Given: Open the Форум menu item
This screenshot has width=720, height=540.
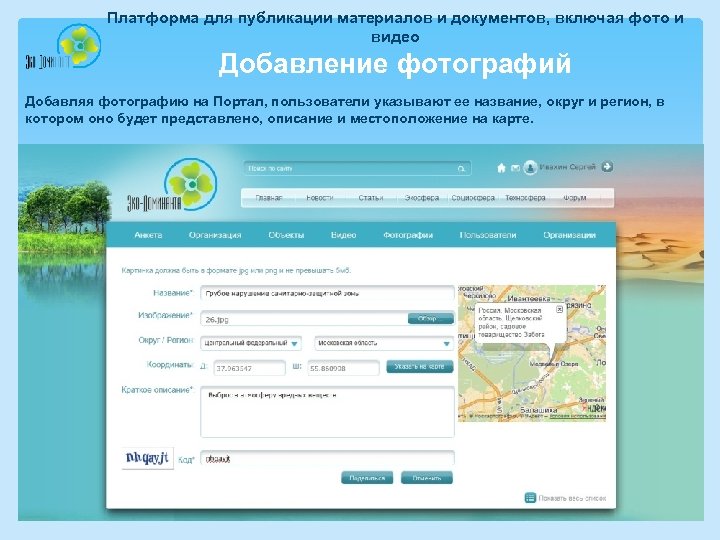Looking at the screenshot, I should point(574,198).
